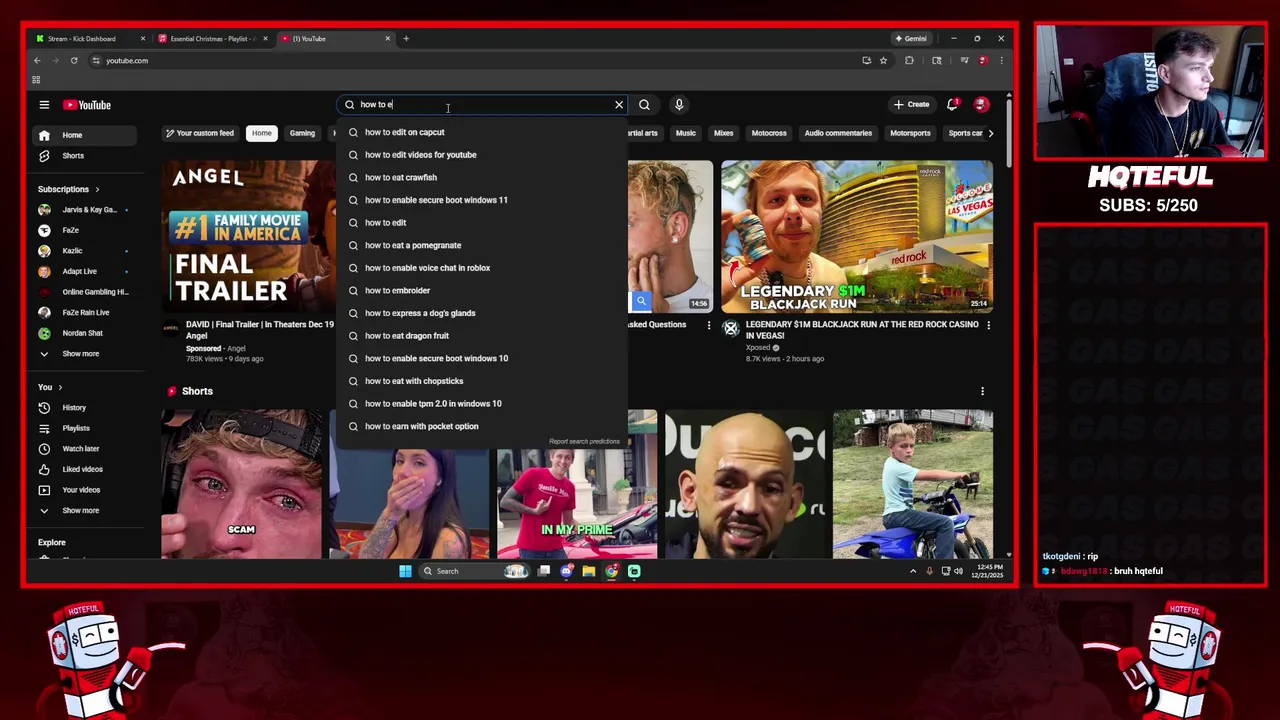
Task: Reload the page
Action: click(74, 61)
